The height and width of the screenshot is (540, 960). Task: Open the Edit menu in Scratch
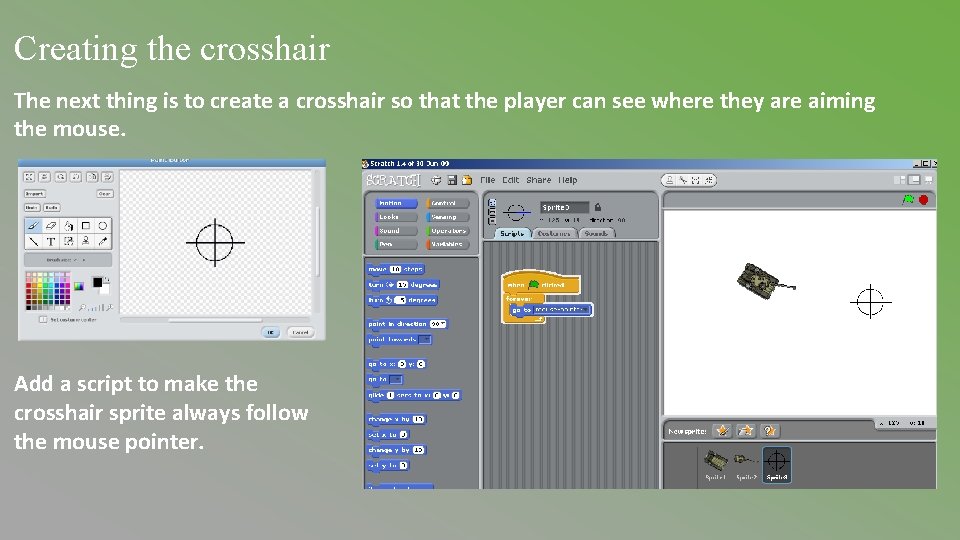pos(511,180)
